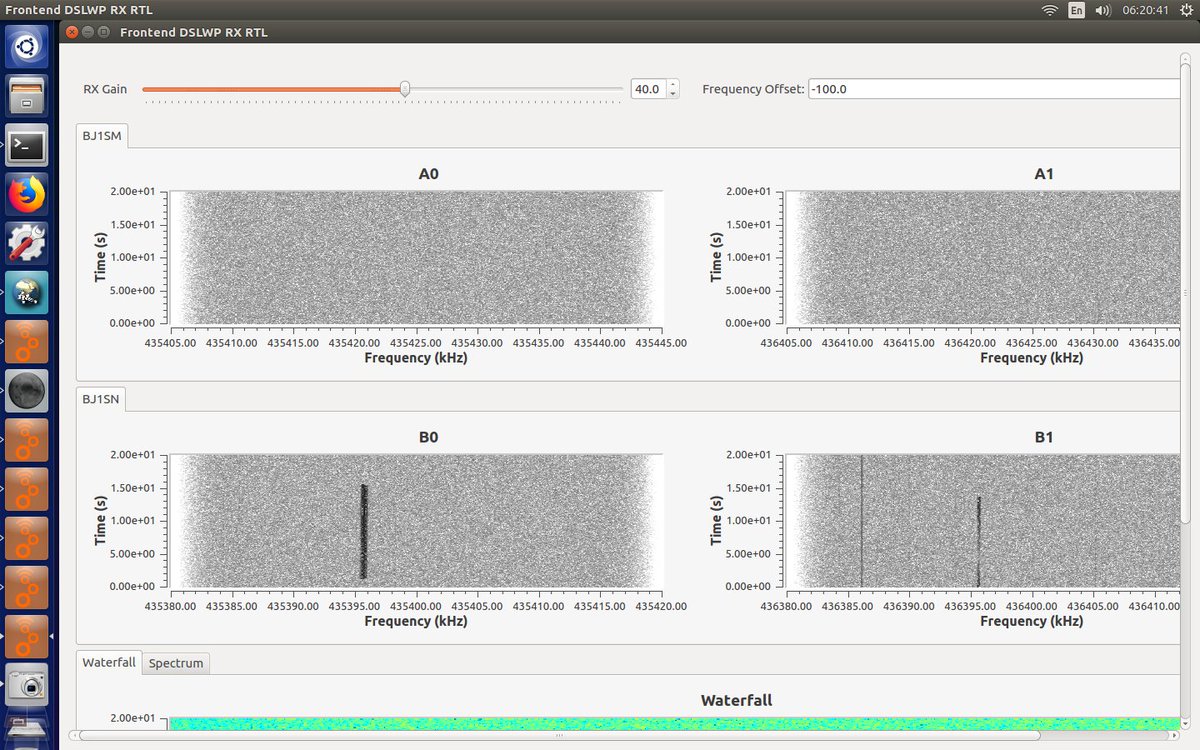Switch to the Spectrum tab
1200x750 pixels.
176,663
